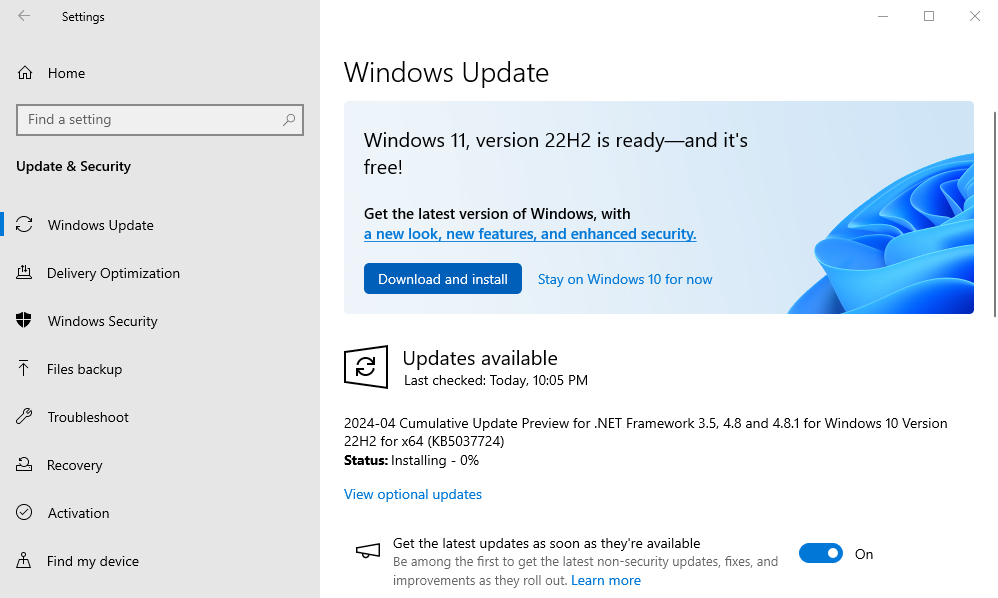
Task: Click the Updates available refresh icon
Action: (366, 367)
